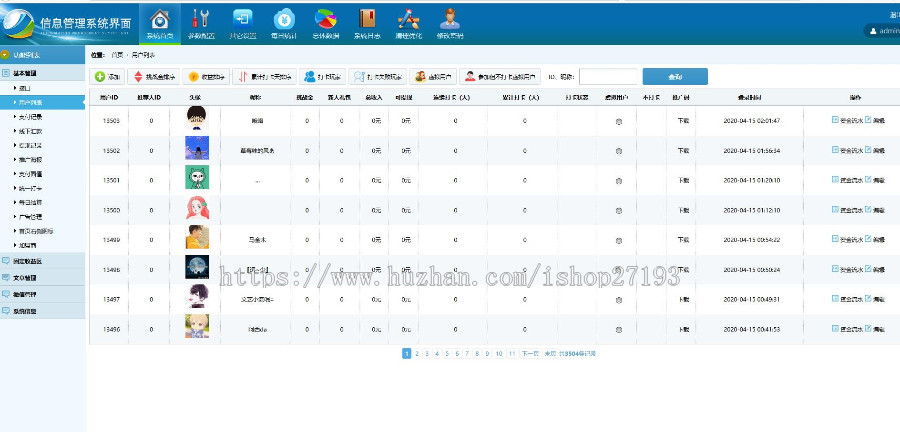This screenshot has height=432, width=900.
Task: Select the highlighted 用户列表 sidebar item
Action: coord(42,102)
